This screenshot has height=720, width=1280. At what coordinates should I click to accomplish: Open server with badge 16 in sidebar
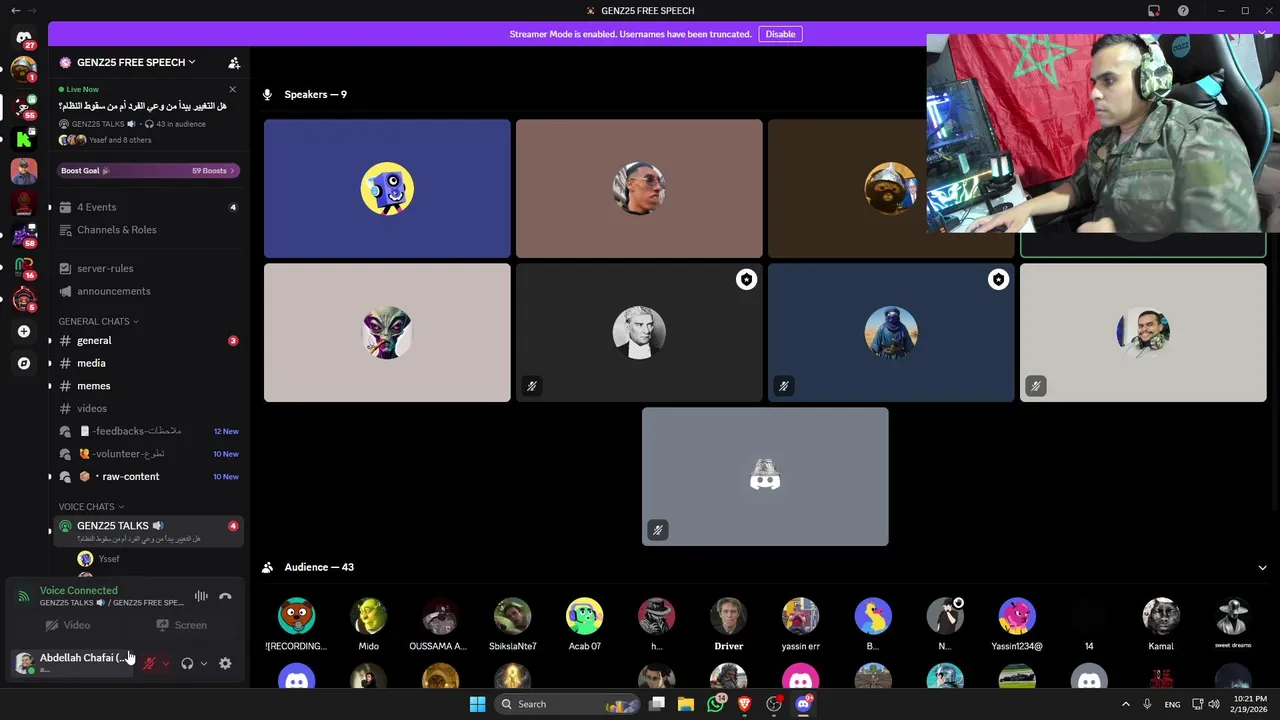(24, 267)
